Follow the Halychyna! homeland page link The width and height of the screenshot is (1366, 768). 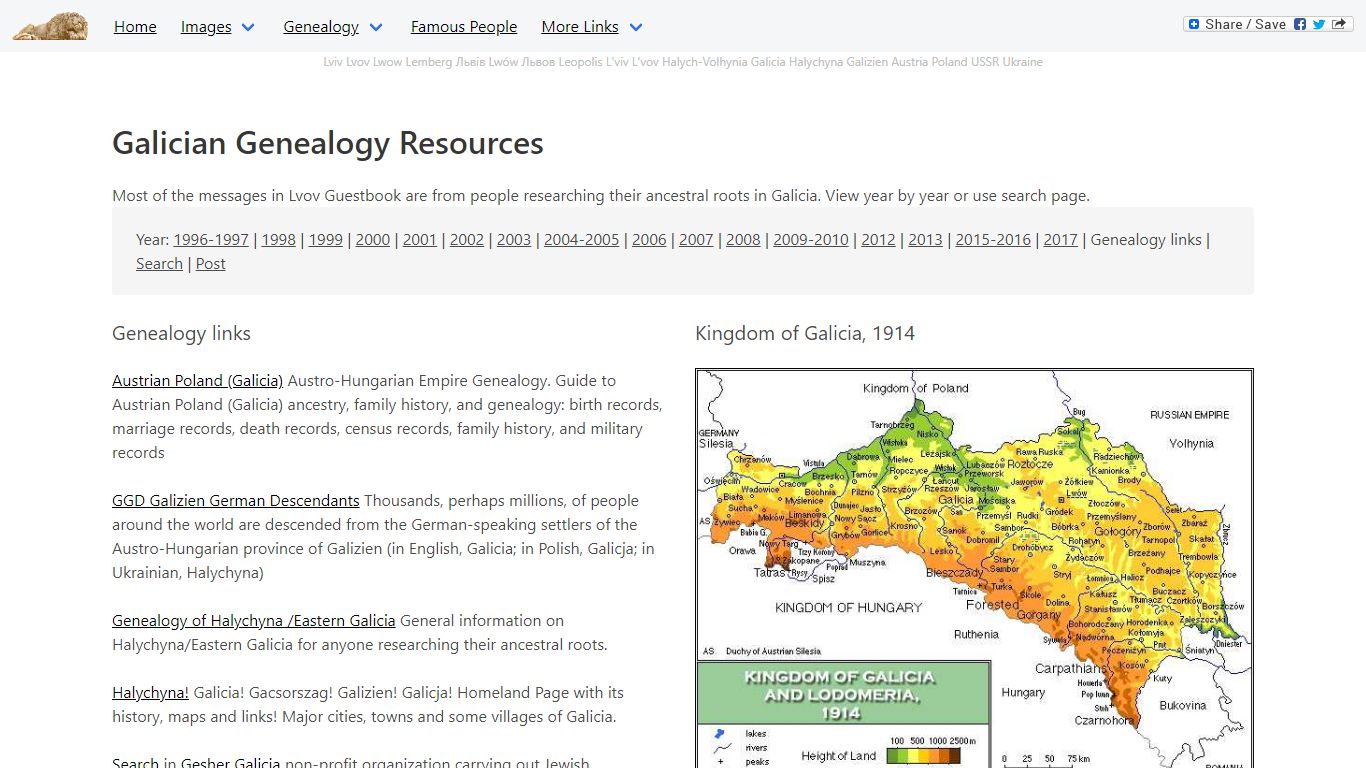(150, 693)
